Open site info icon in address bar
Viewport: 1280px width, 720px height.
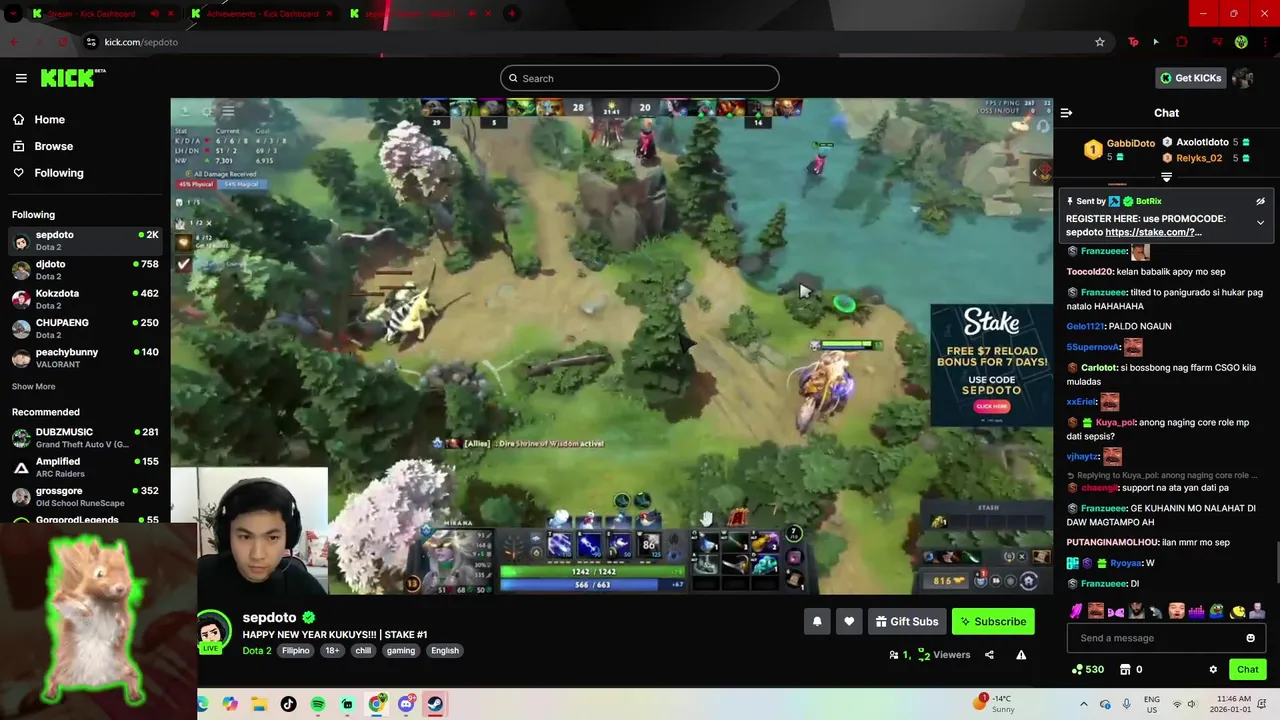click(91, 42)
